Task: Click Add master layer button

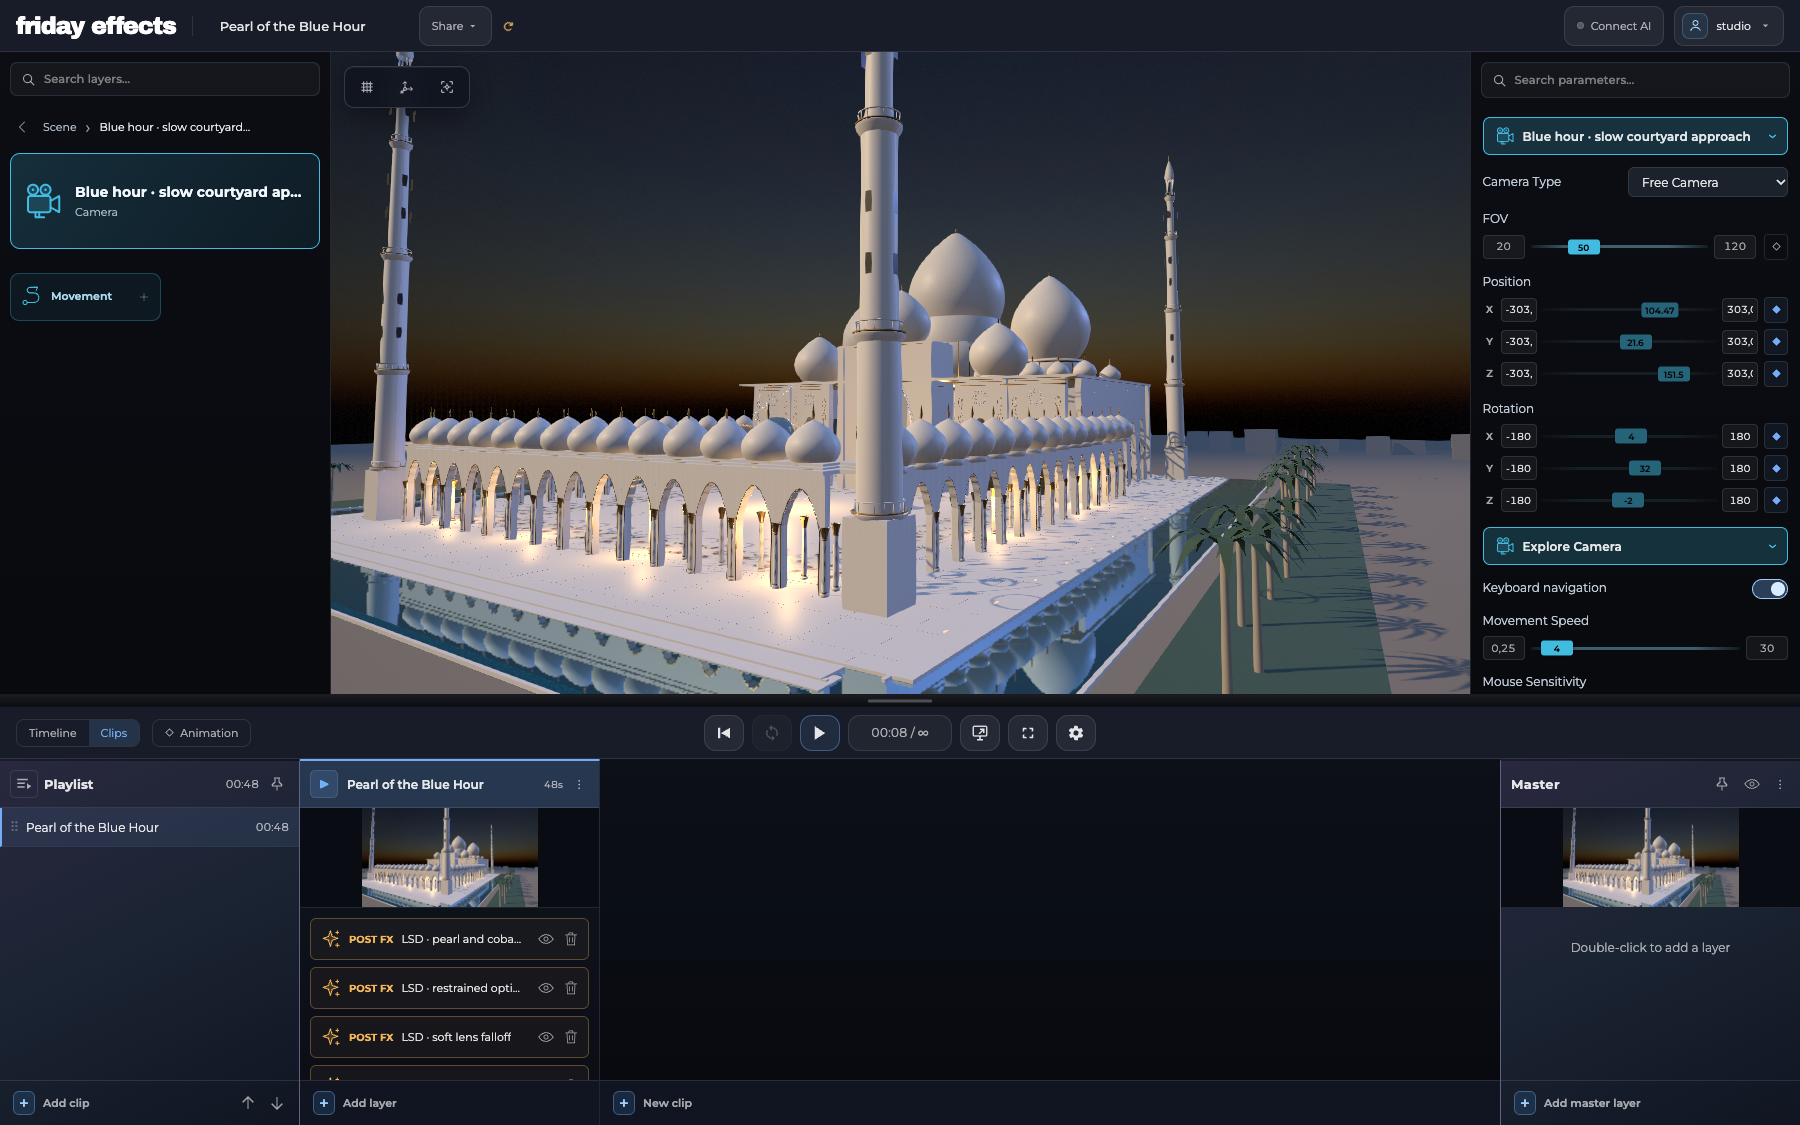Action: 1579,1103
